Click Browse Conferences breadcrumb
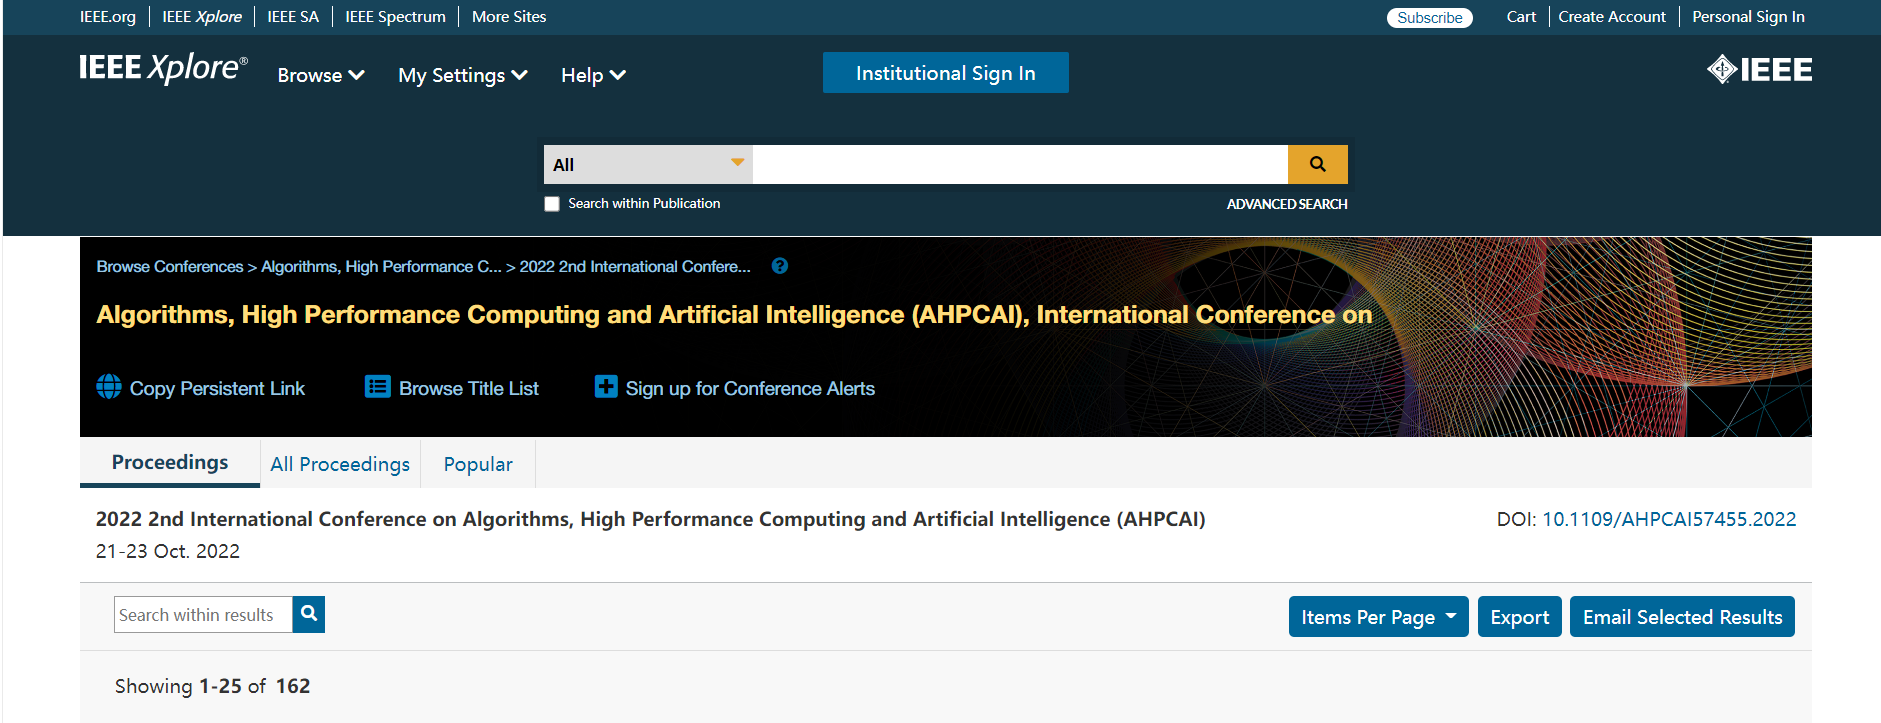 [x=170, y=266]
